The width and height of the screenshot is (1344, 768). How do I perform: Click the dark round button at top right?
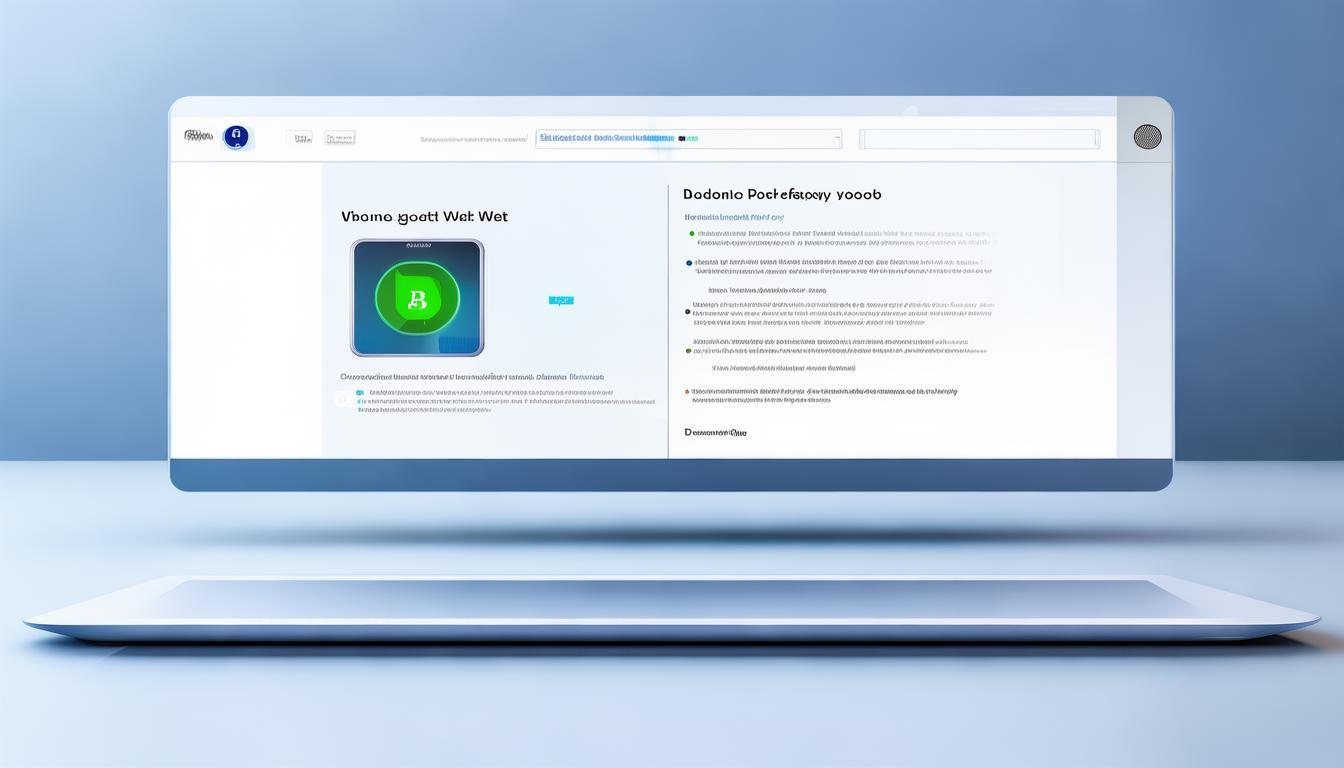[1147, 137]
